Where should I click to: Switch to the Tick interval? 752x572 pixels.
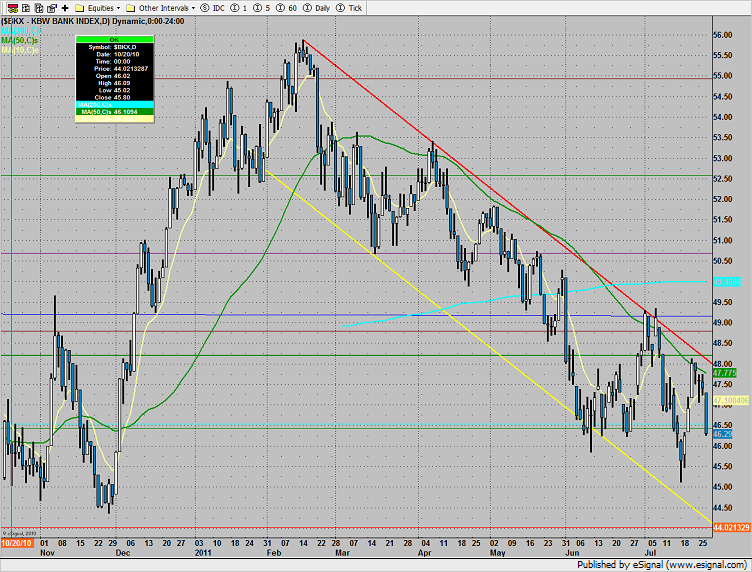point(349,8)
